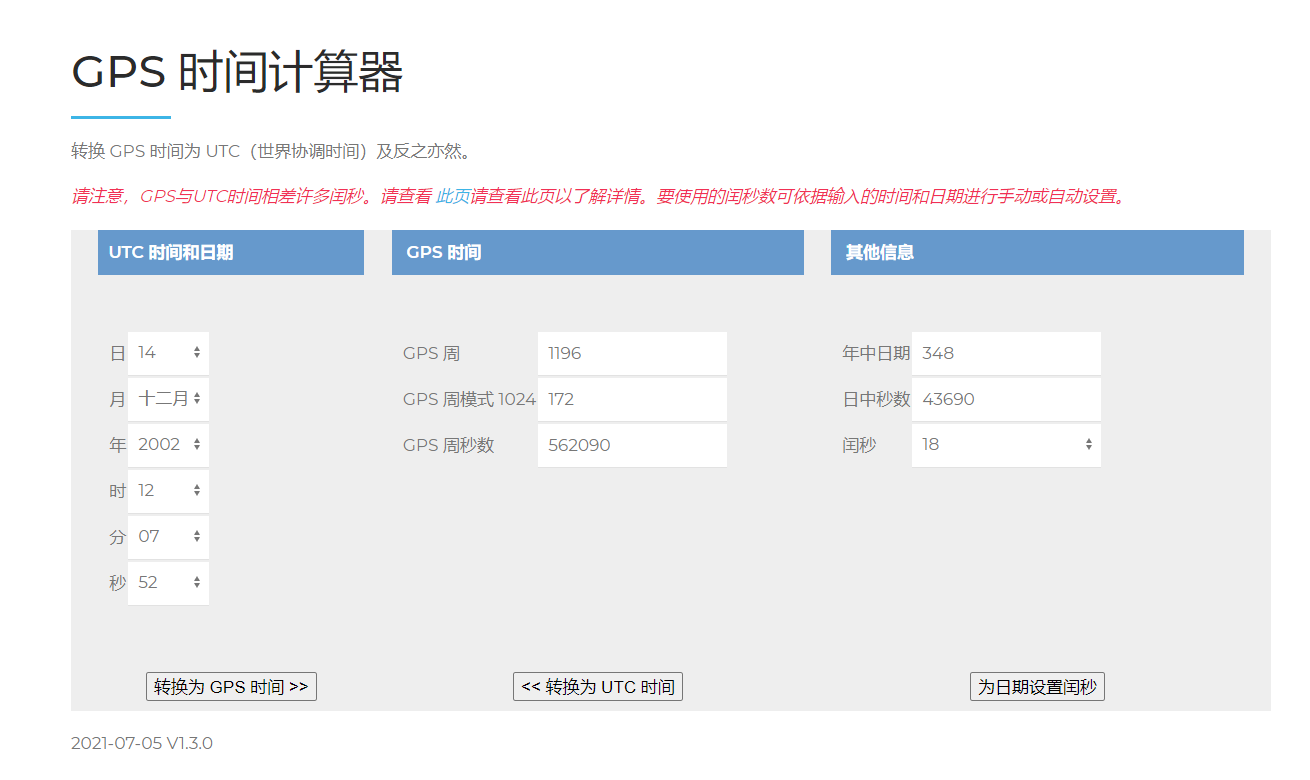Open the 月 dropdown showing 十二月
1310x780 pixels.
coord(168,398)
